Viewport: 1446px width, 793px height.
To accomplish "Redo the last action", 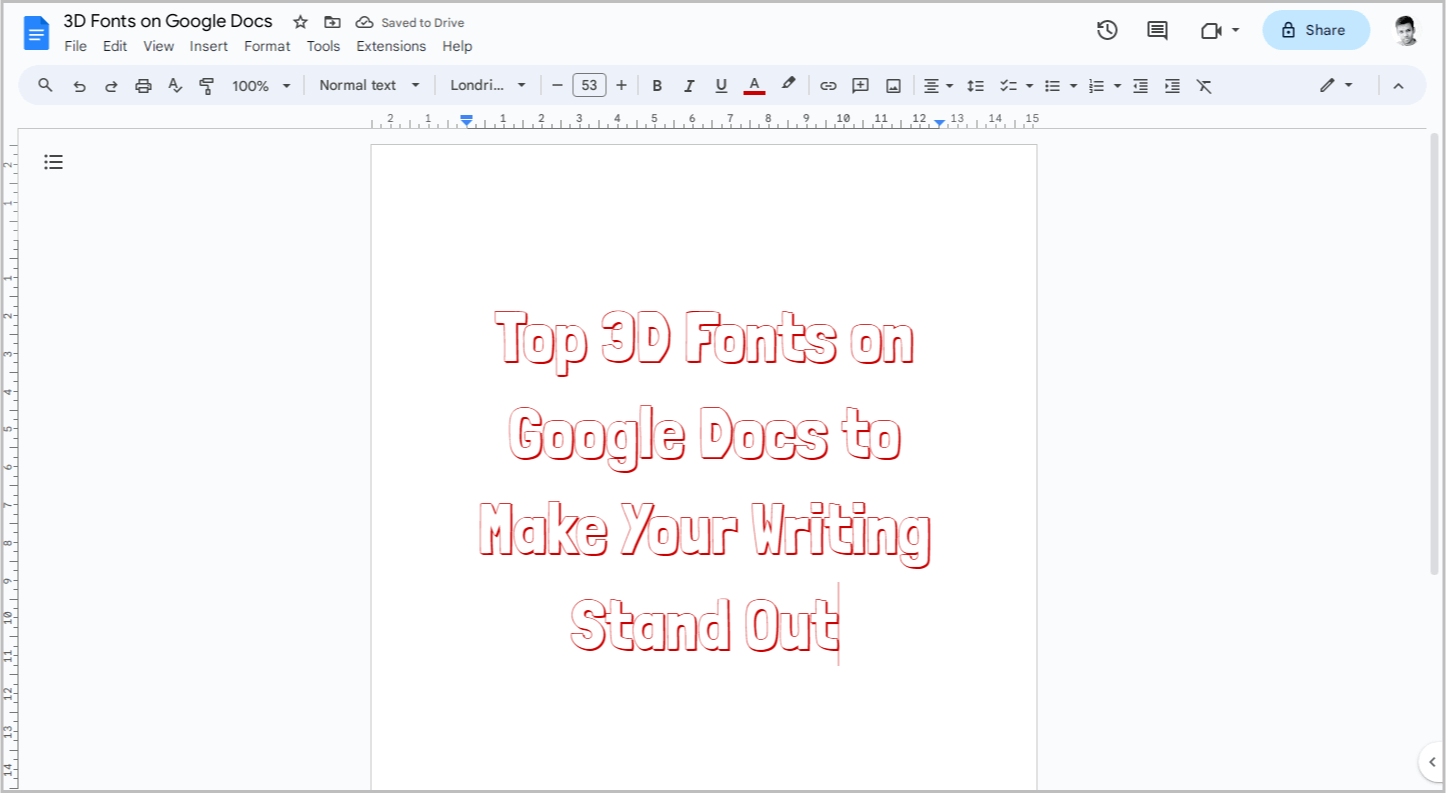I will [111, 86].
